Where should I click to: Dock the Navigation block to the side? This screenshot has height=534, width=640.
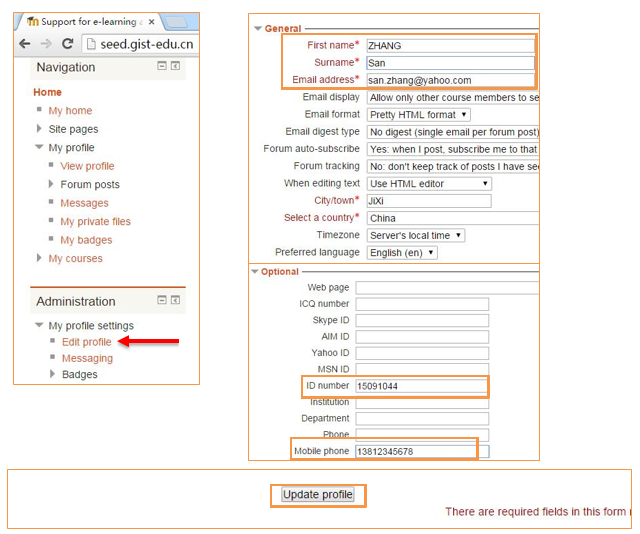pyautogui.click(x=176, y=66)
